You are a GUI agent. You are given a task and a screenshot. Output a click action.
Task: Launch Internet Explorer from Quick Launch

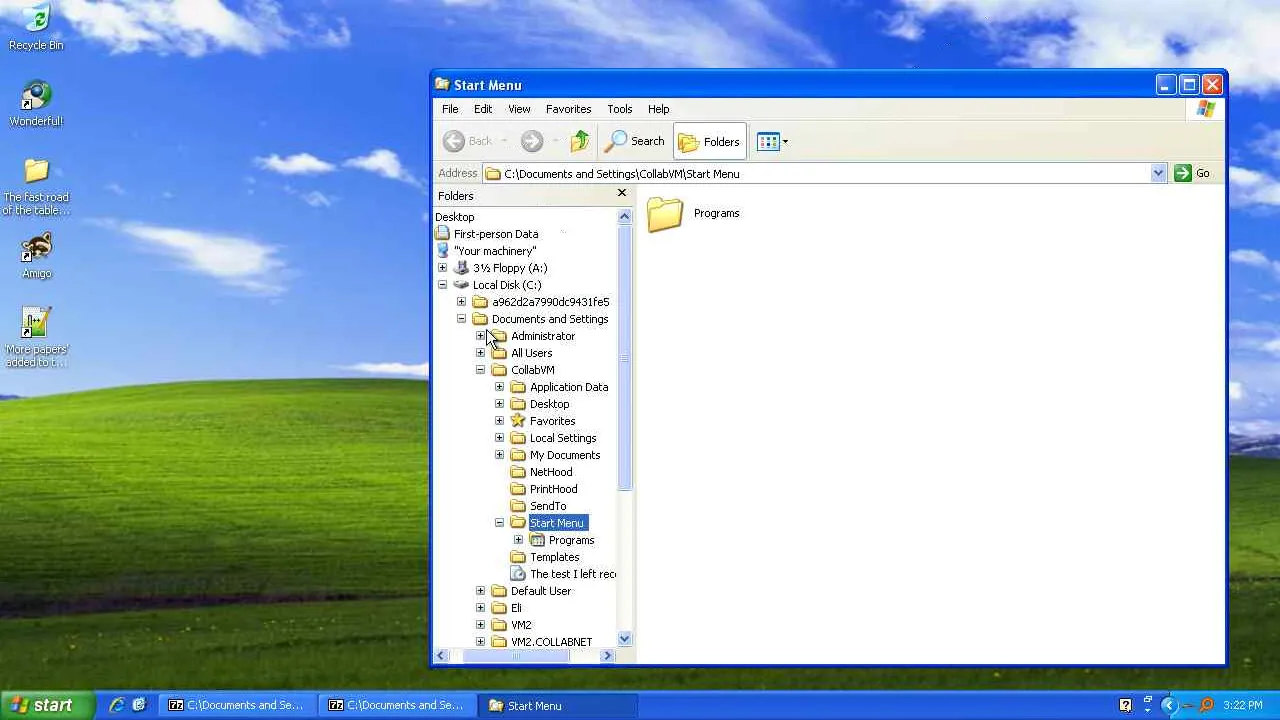[117, 705]
